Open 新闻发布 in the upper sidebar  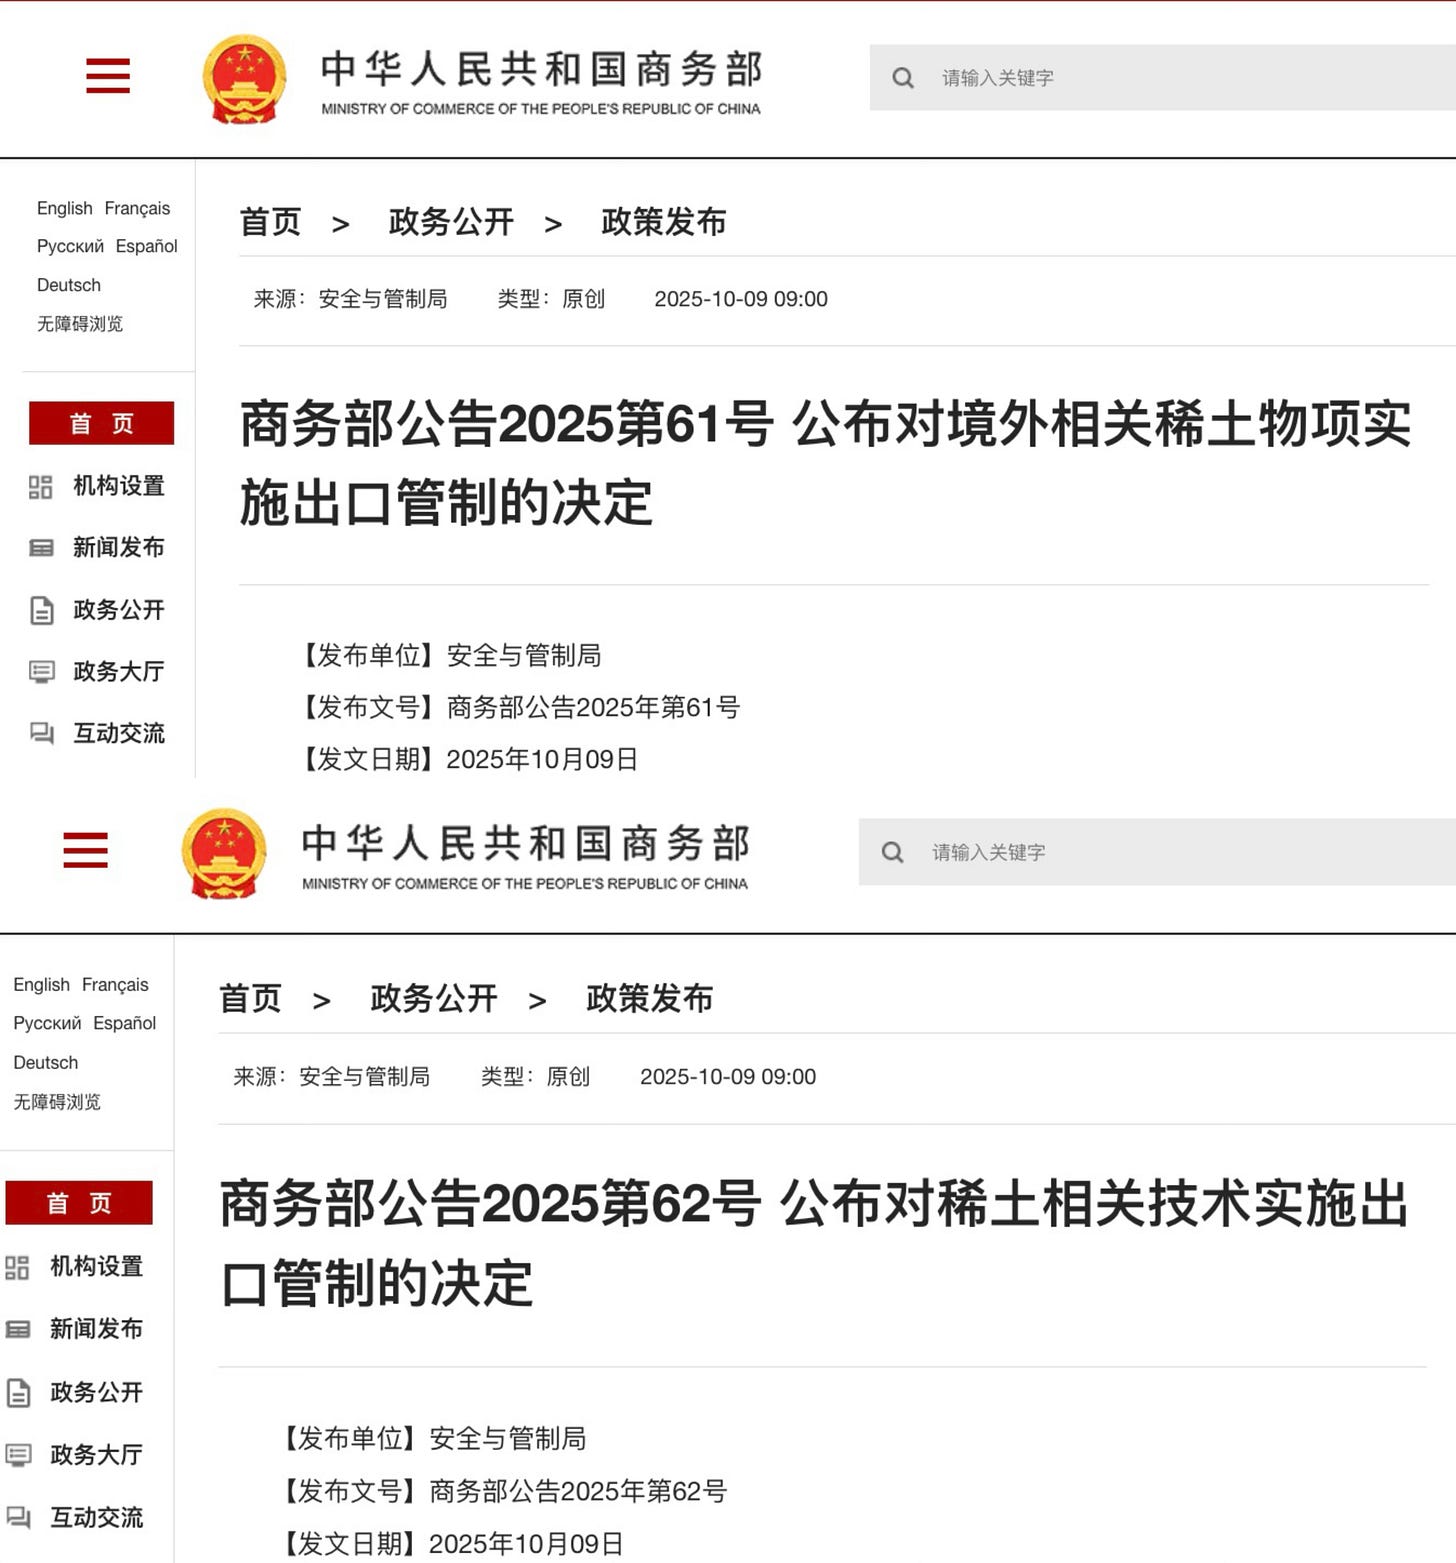(119, 548)
